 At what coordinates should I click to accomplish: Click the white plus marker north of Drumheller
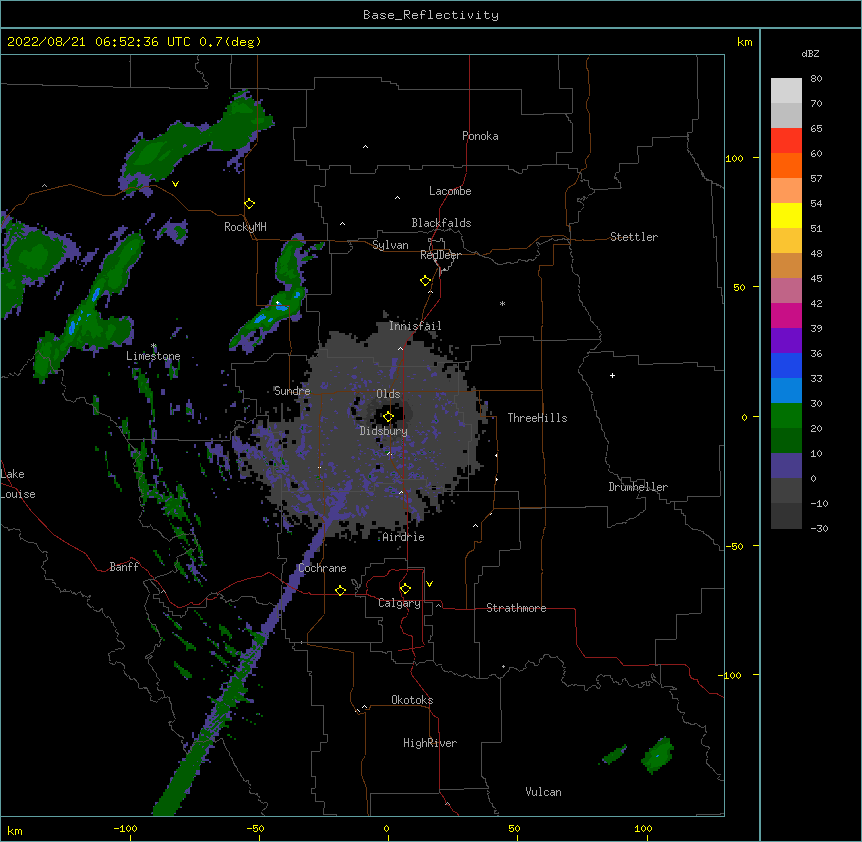coord(612,375)
